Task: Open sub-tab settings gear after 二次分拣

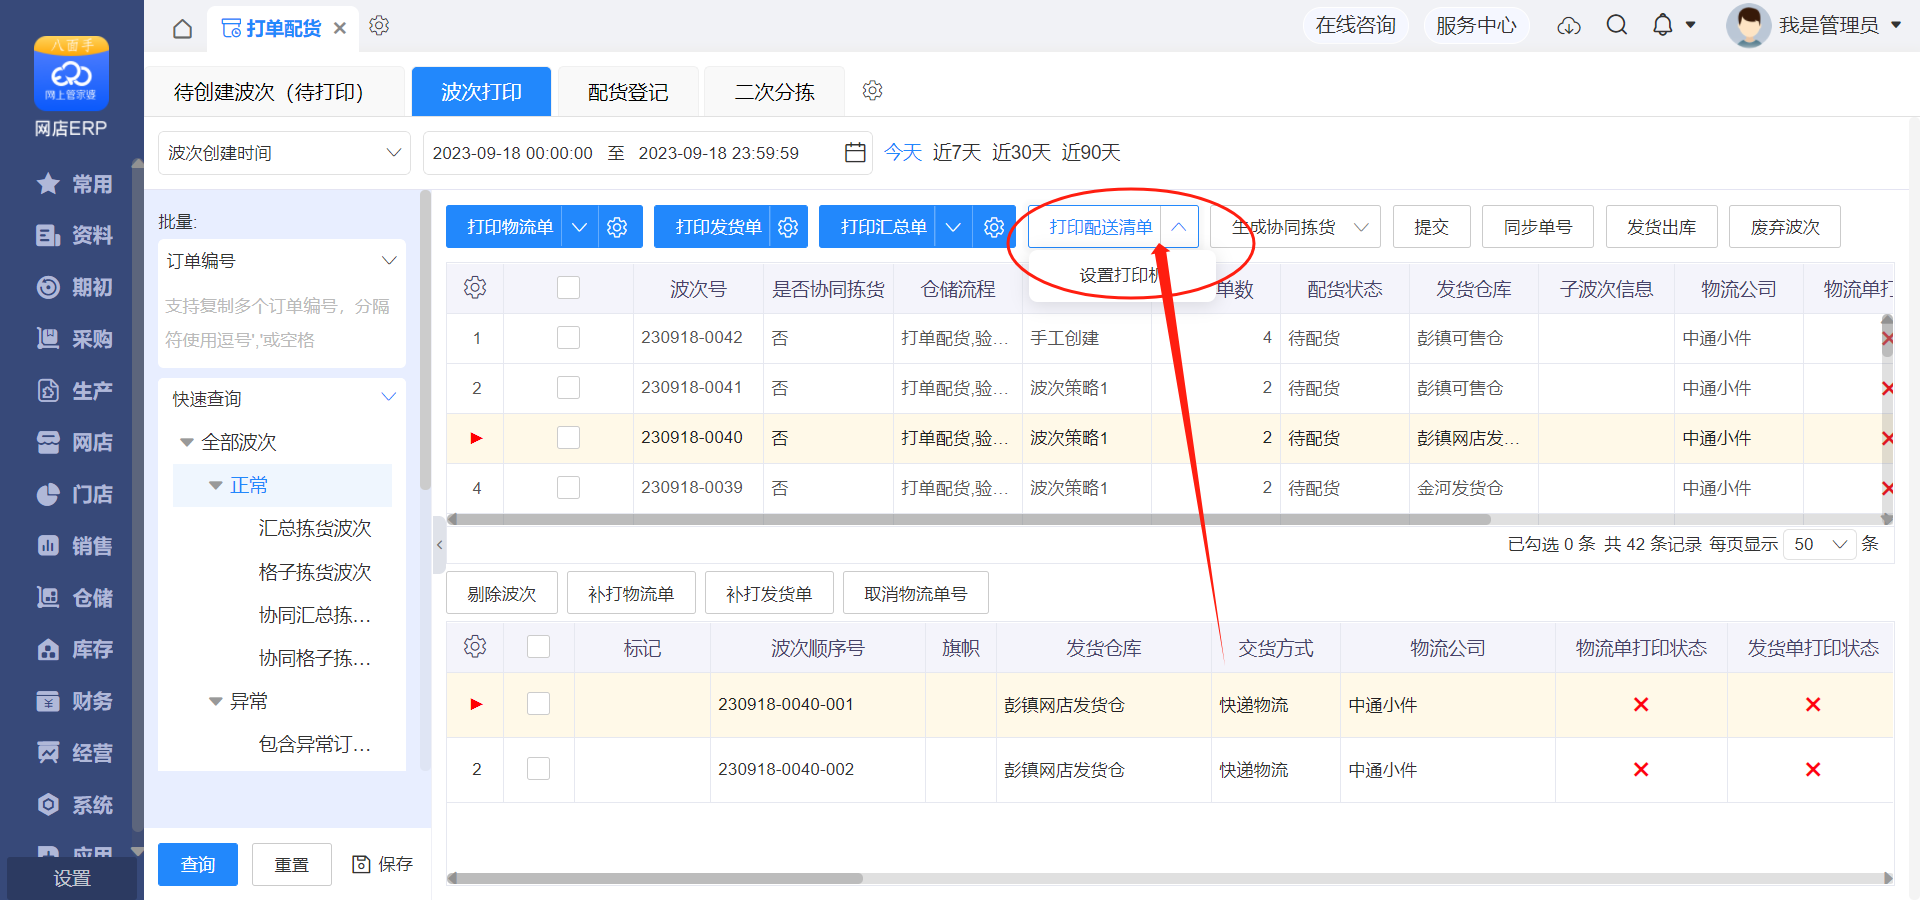Action: point(872,91)
